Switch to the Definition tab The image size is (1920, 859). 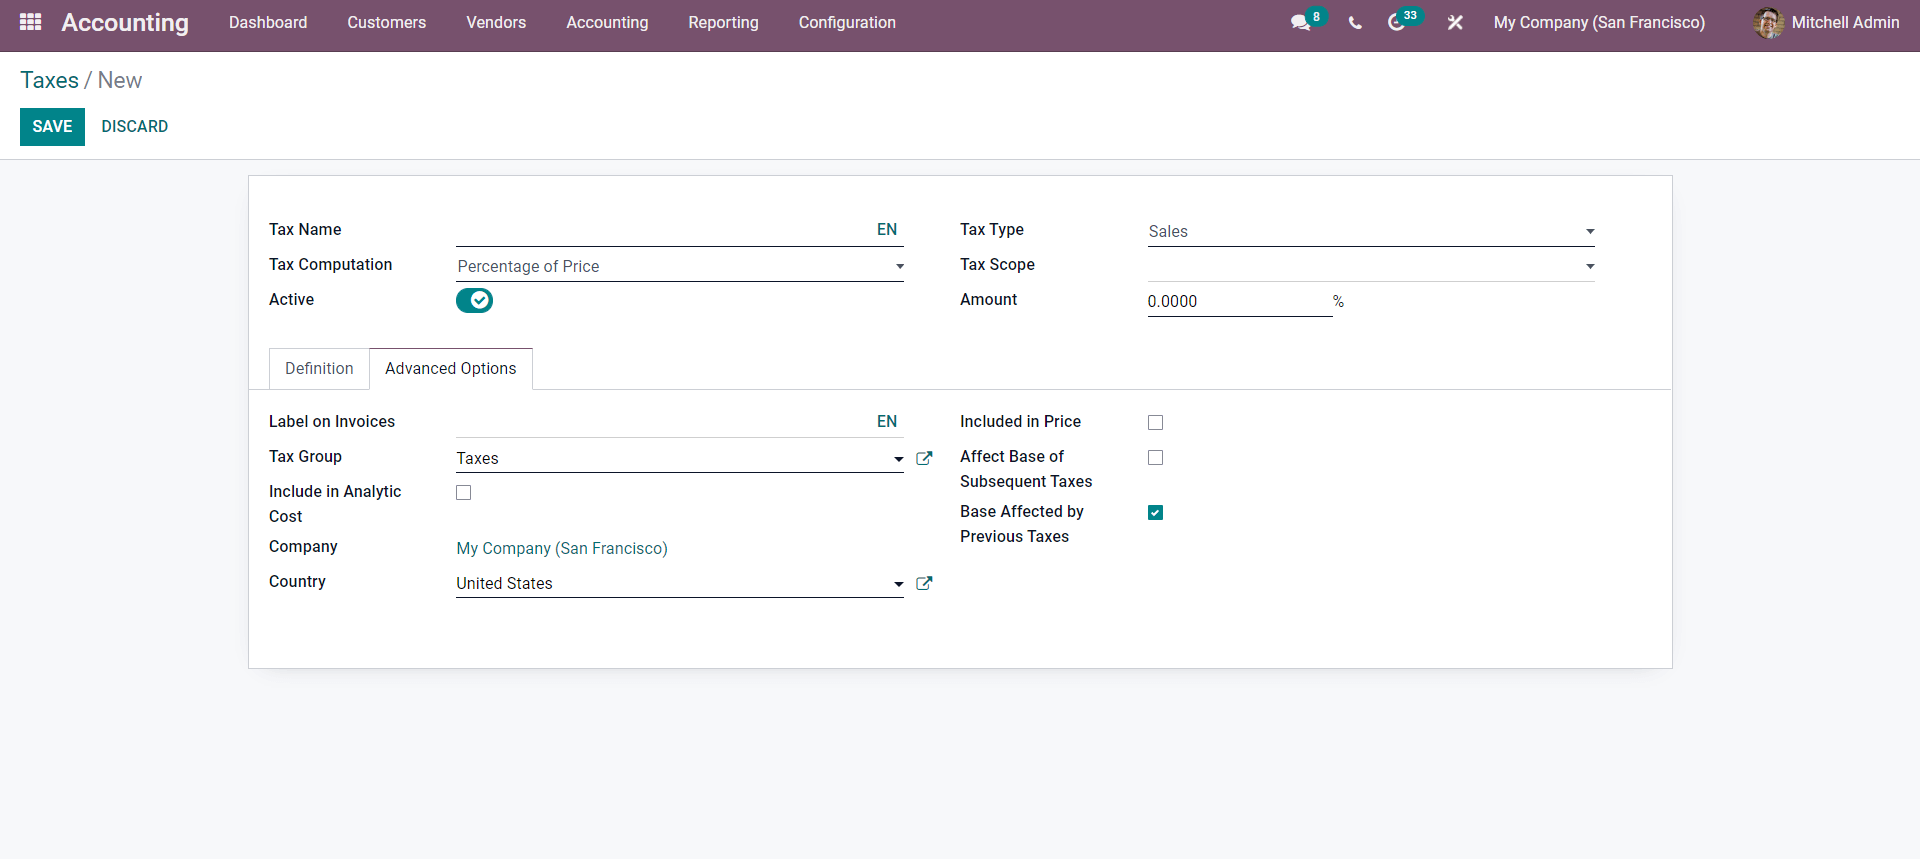(319, 369)
